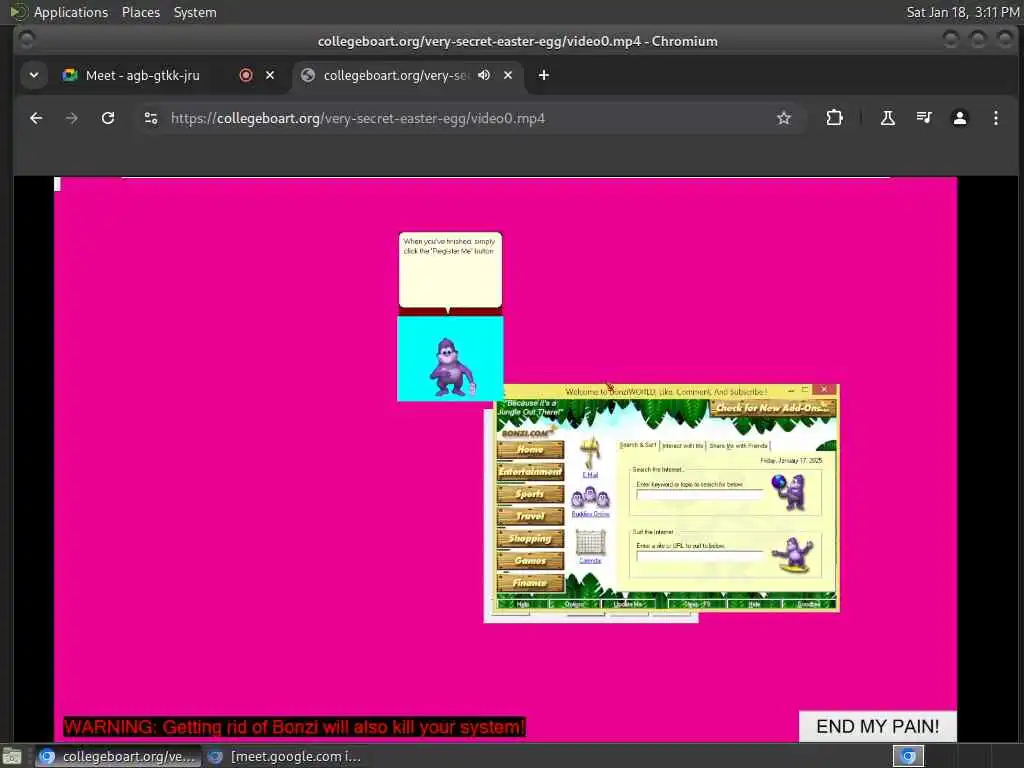The height and width of the screenshot is (768, 1024).
Task: Click the Home wooden button in BonziWORLD
Action: pos(530,449)
